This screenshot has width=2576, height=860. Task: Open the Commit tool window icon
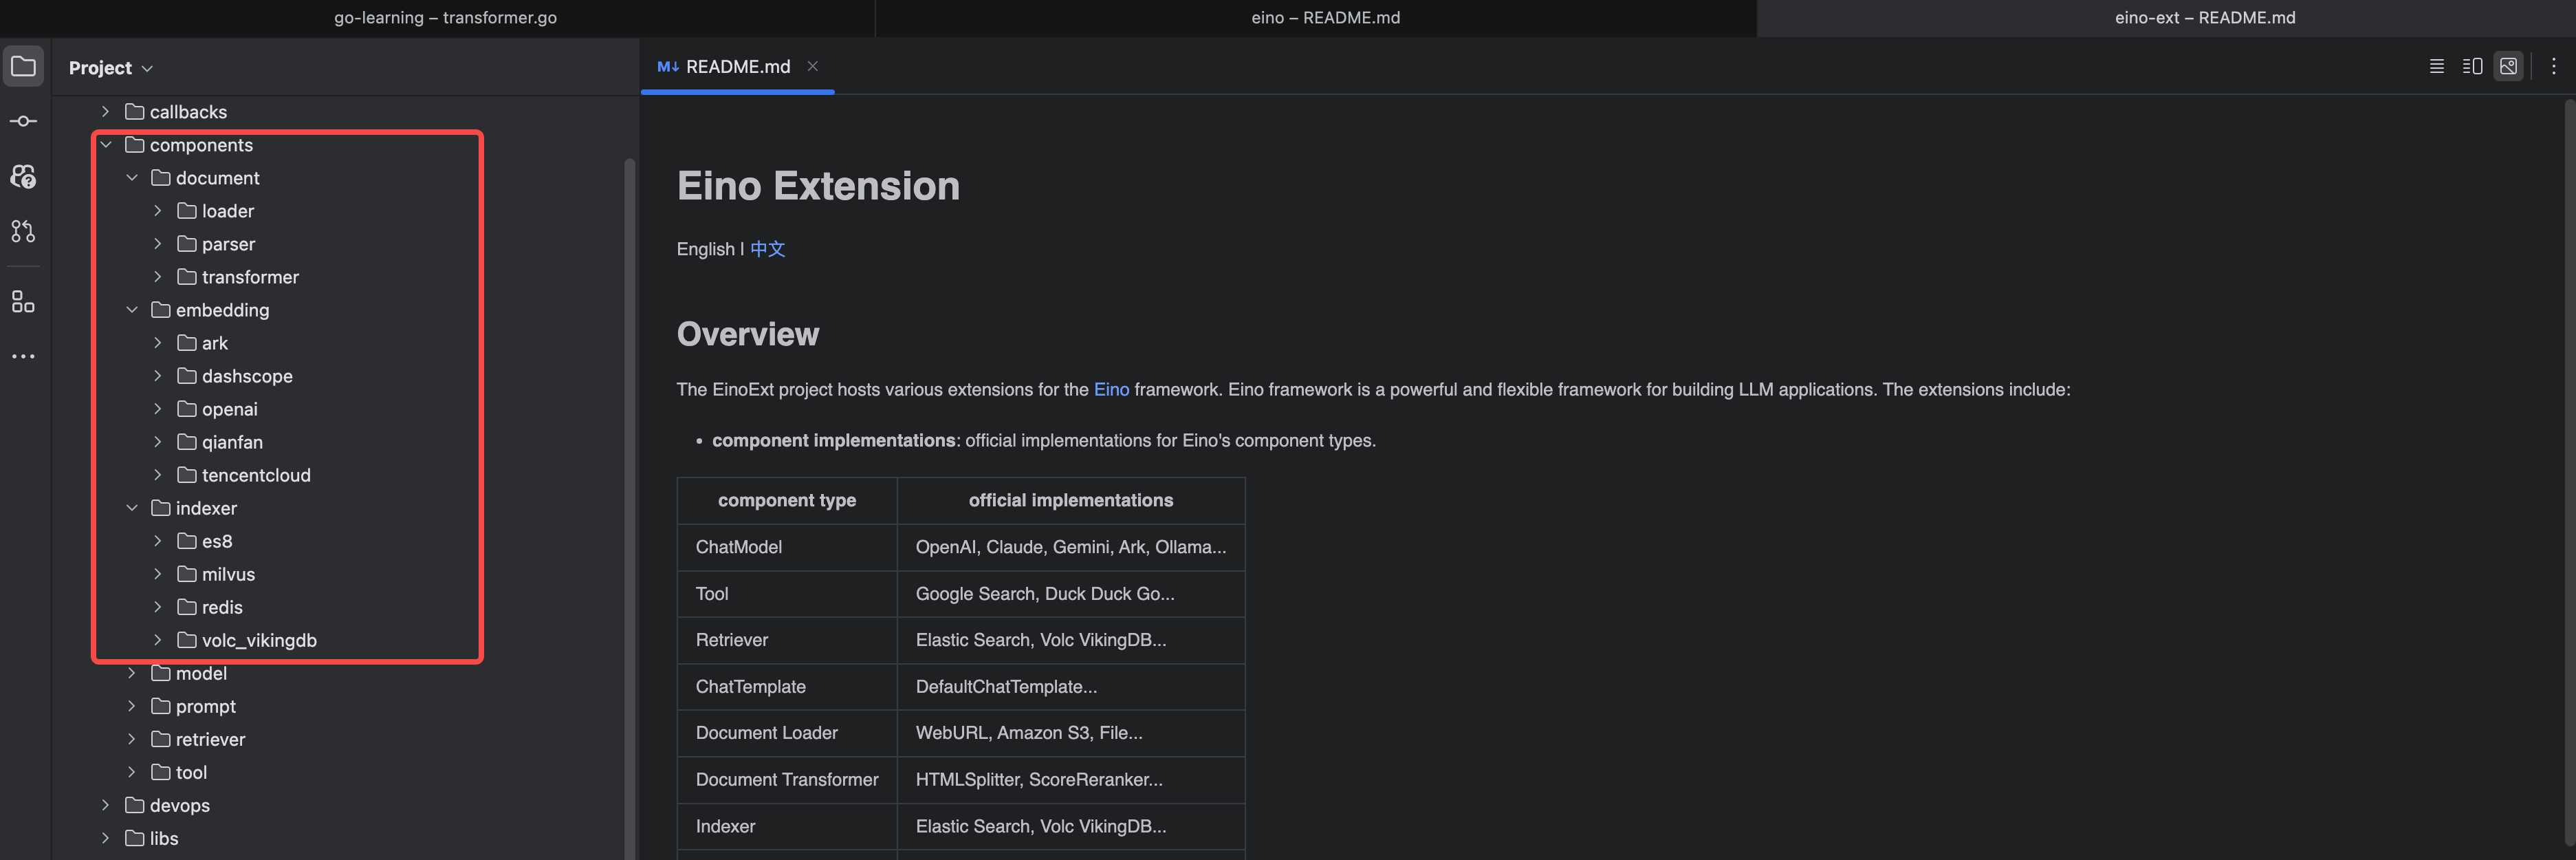pos(23,122)
